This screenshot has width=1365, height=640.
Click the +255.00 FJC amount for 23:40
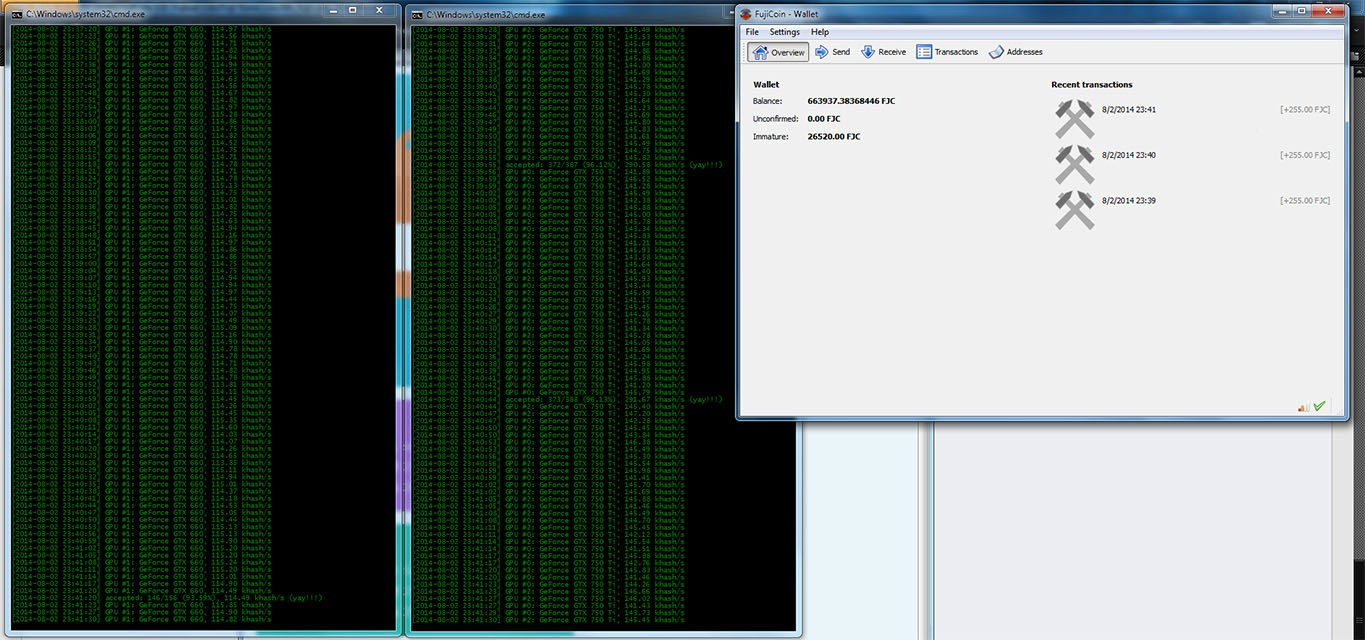pos(1305,155)
